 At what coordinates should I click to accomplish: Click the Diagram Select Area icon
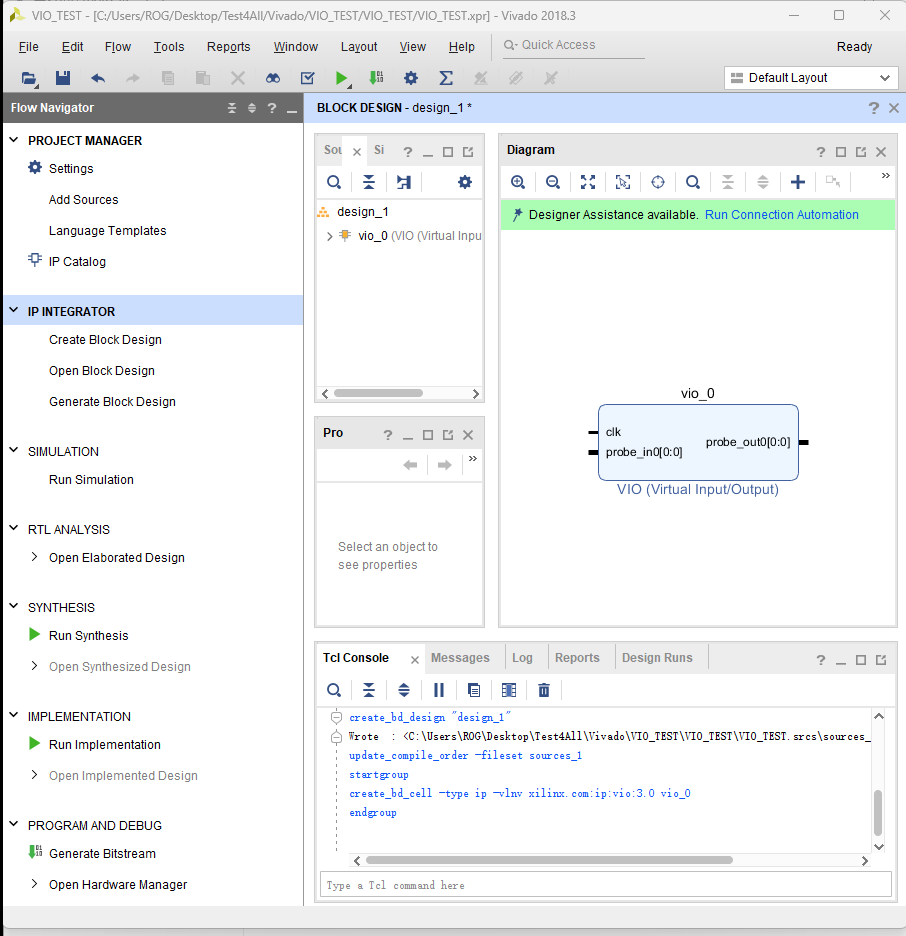[x=623, y=182]
